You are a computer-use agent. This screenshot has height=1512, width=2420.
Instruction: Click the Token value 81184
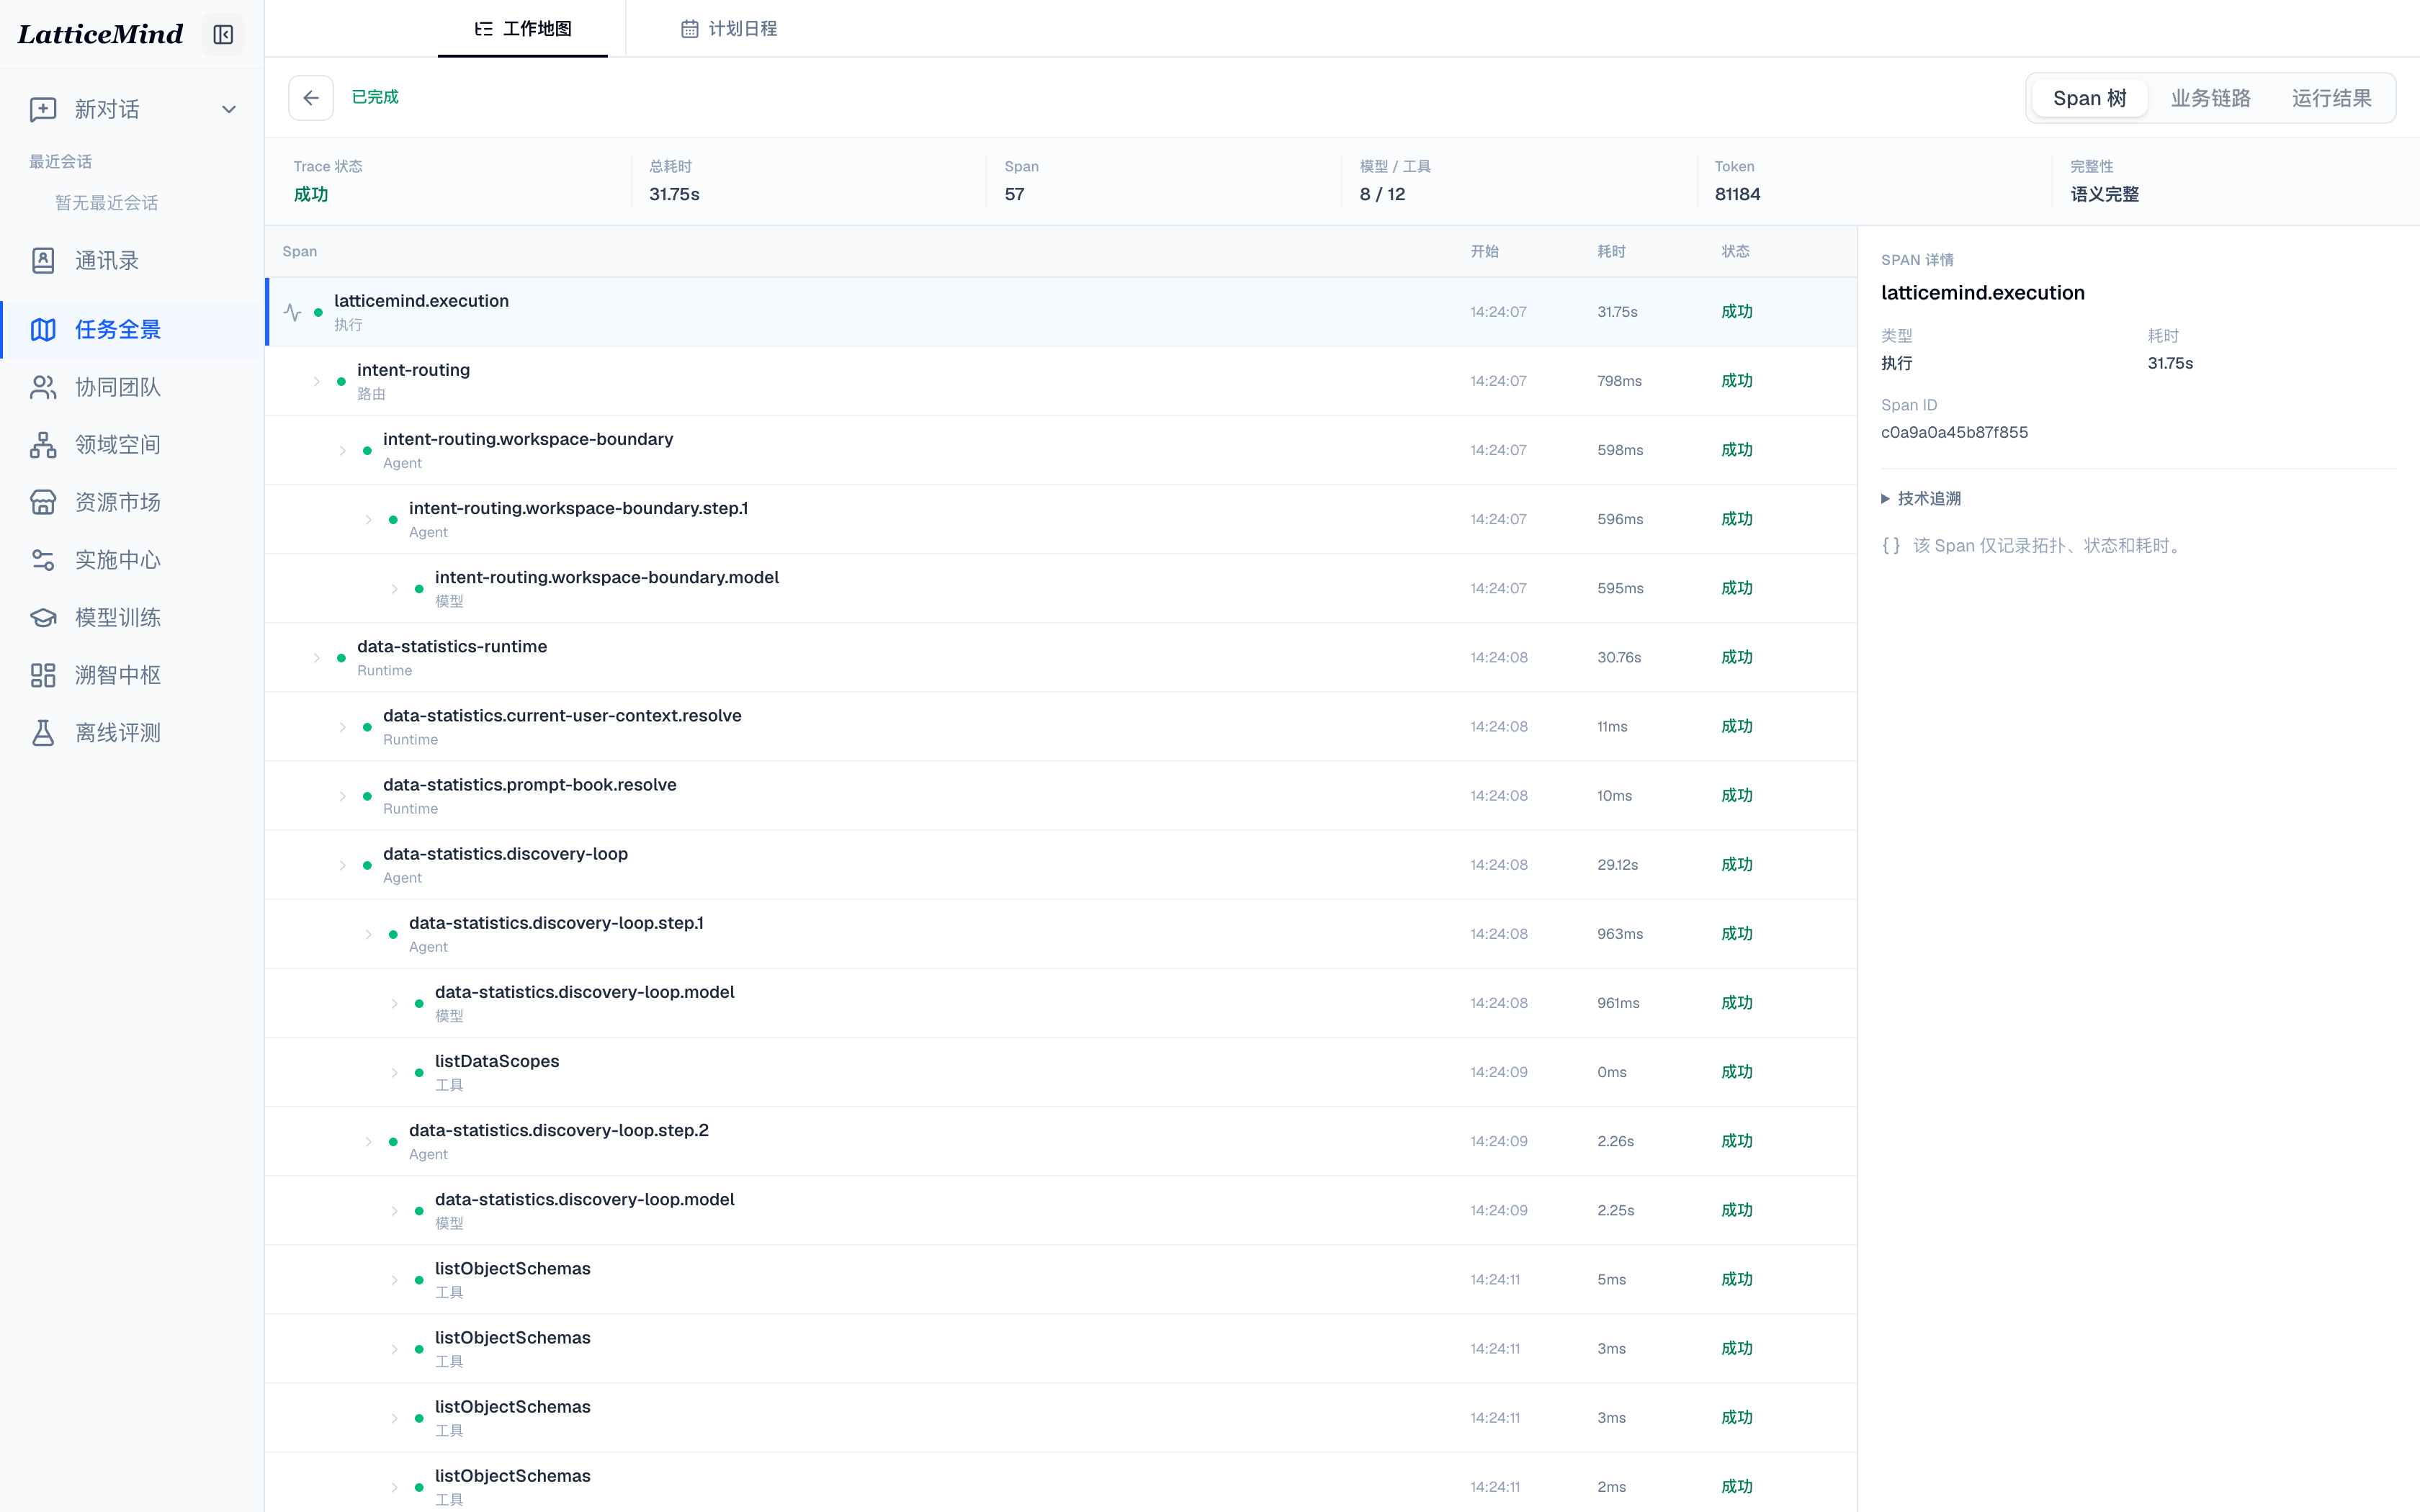pos(1737,194)
